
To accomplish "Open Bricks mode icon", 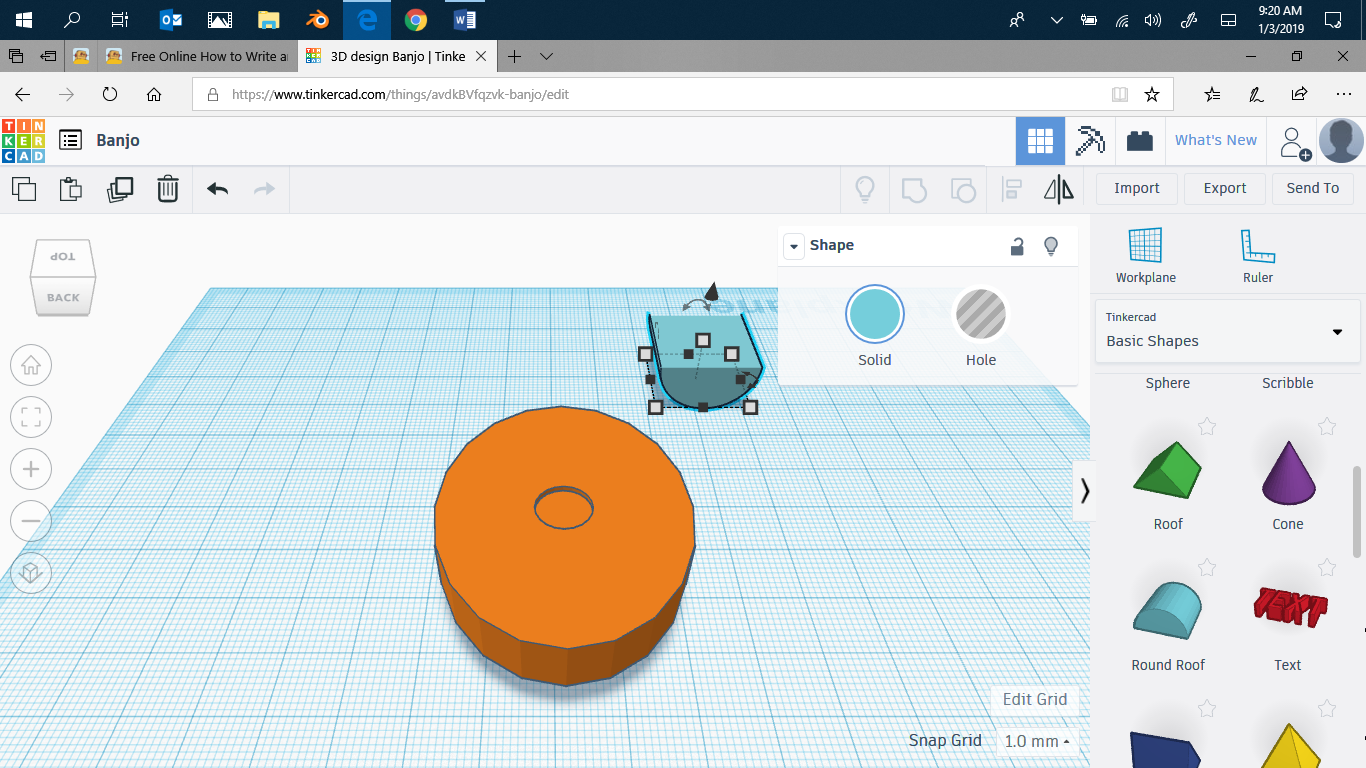I will (1140, 141).
